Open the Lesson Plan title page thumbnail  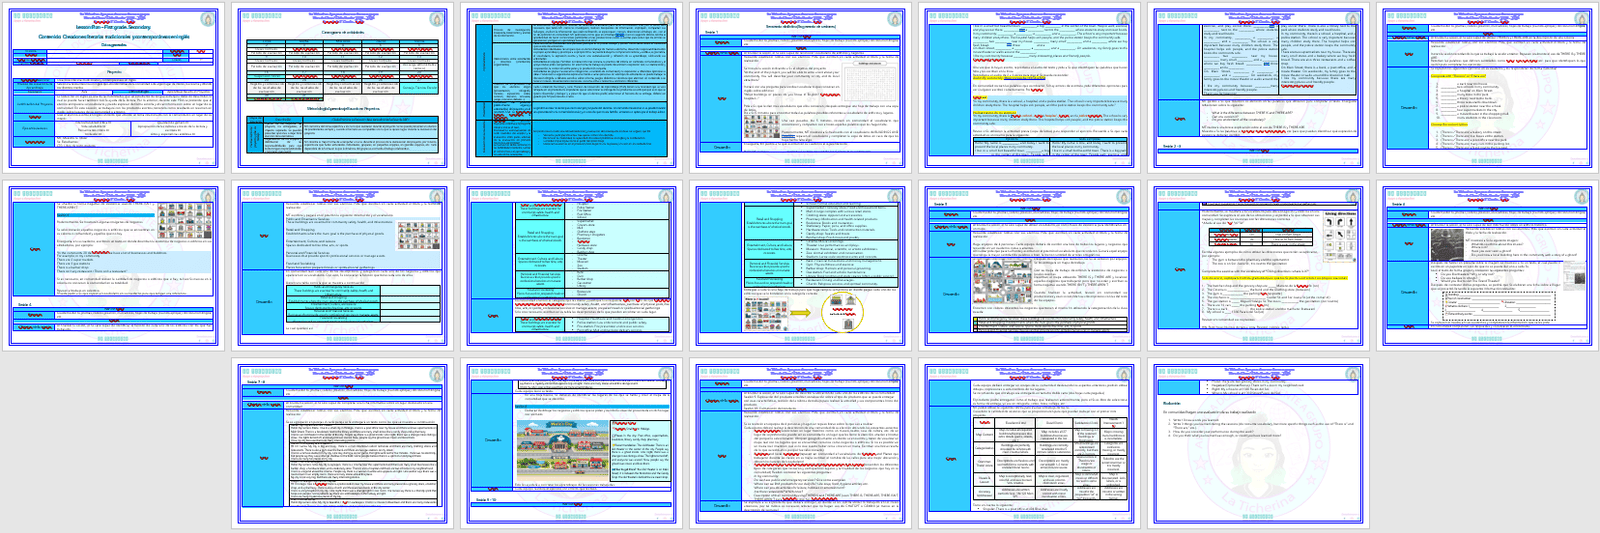click(x=113, y=87)
